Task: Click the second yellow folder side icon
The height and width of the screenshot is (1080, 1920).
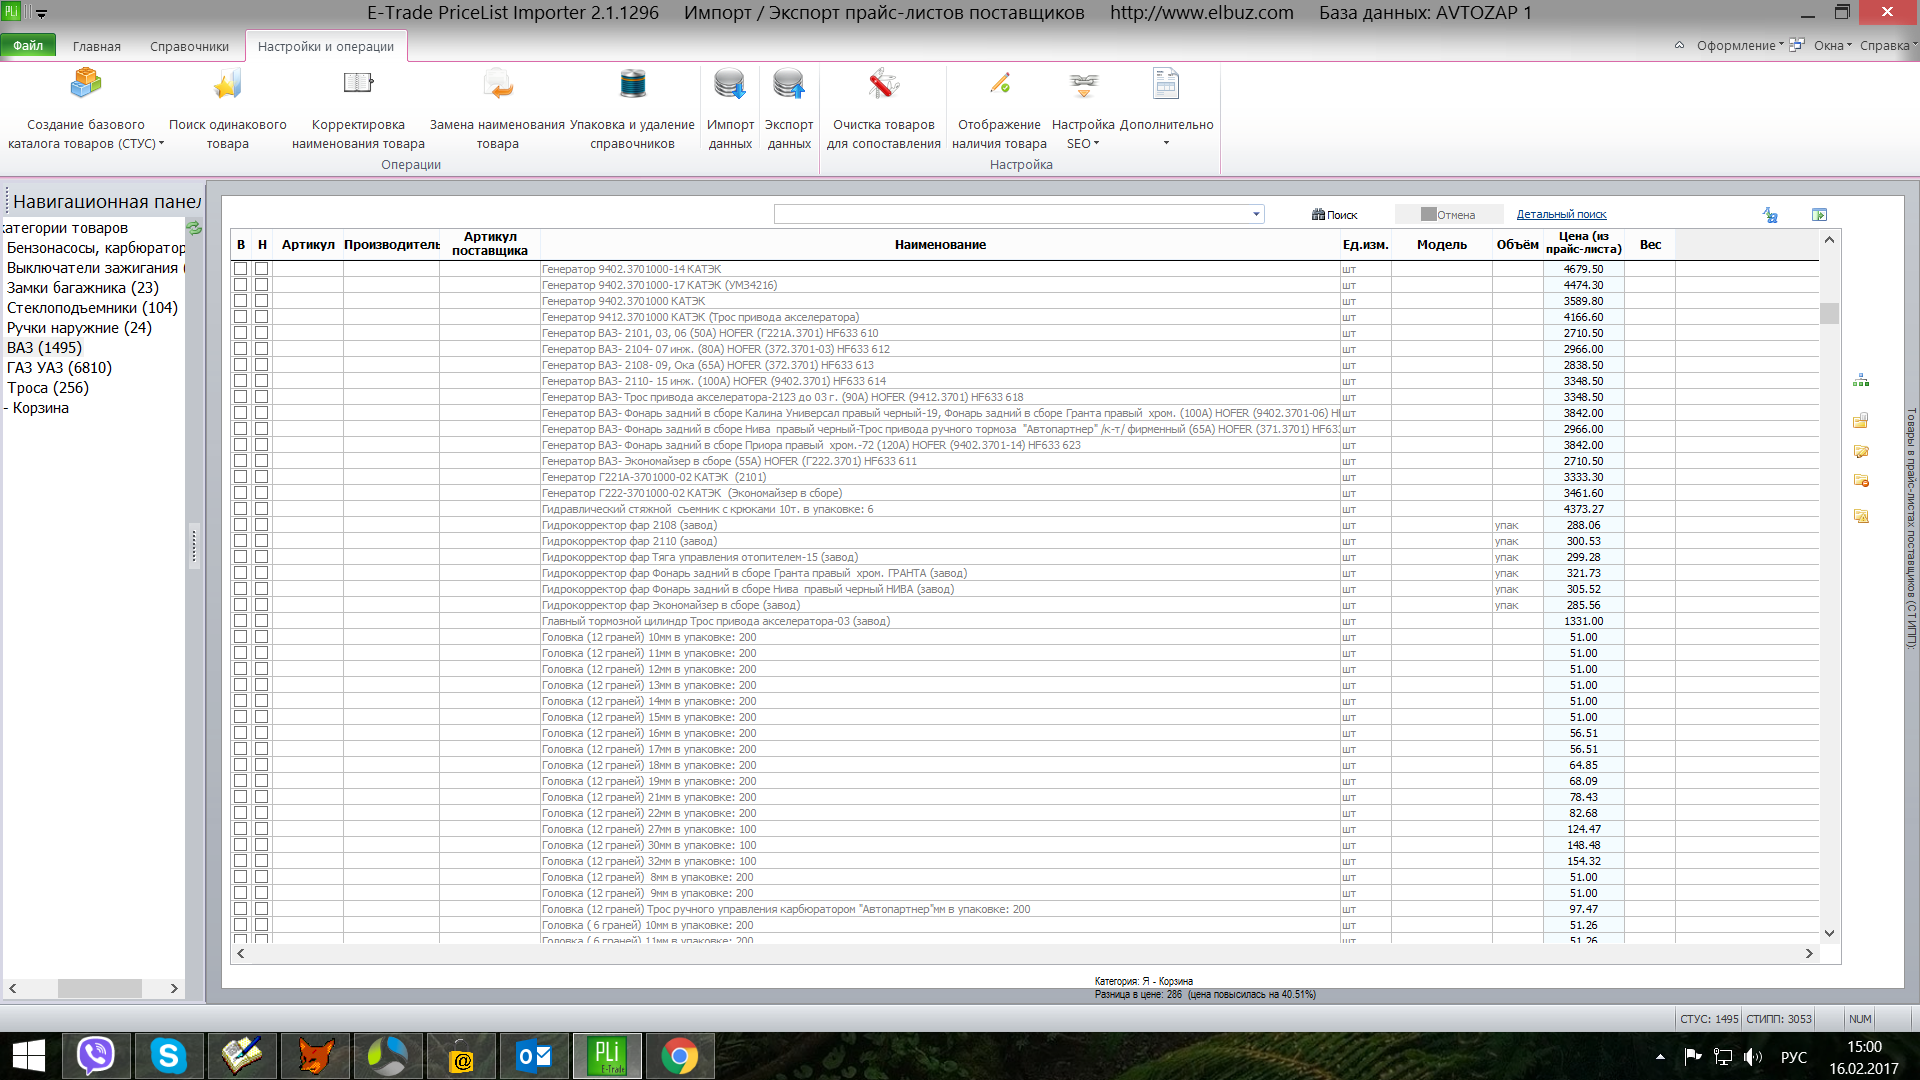Action: [1861, 451]
